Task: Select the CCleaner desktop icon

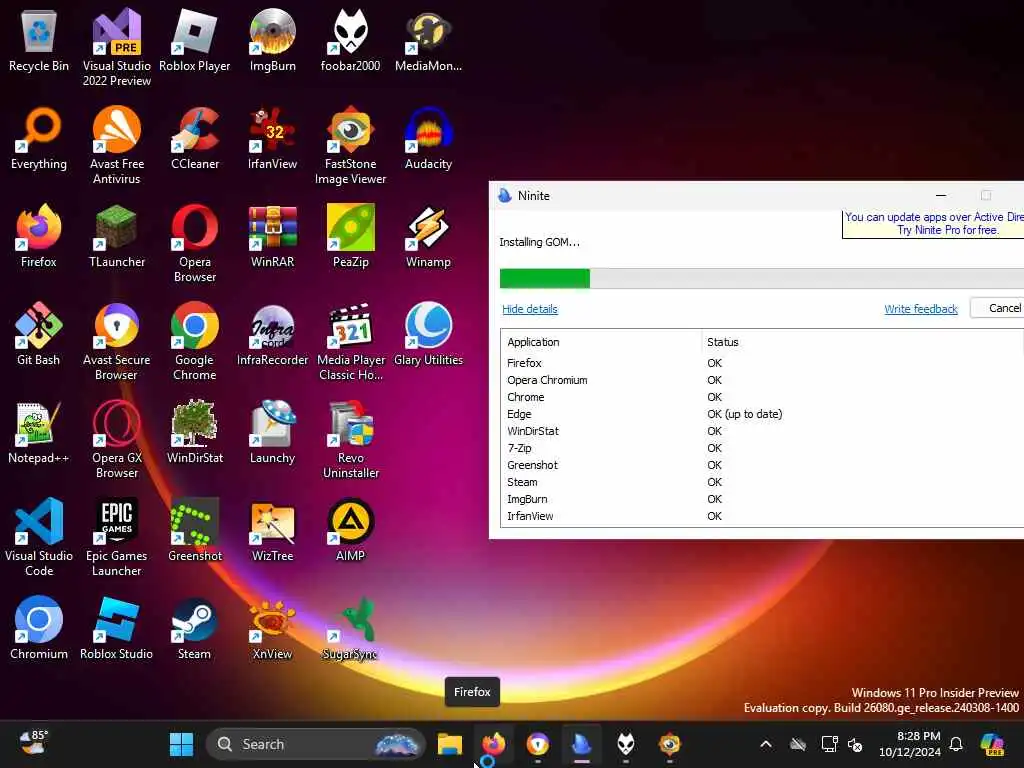Action: [195, 138]
